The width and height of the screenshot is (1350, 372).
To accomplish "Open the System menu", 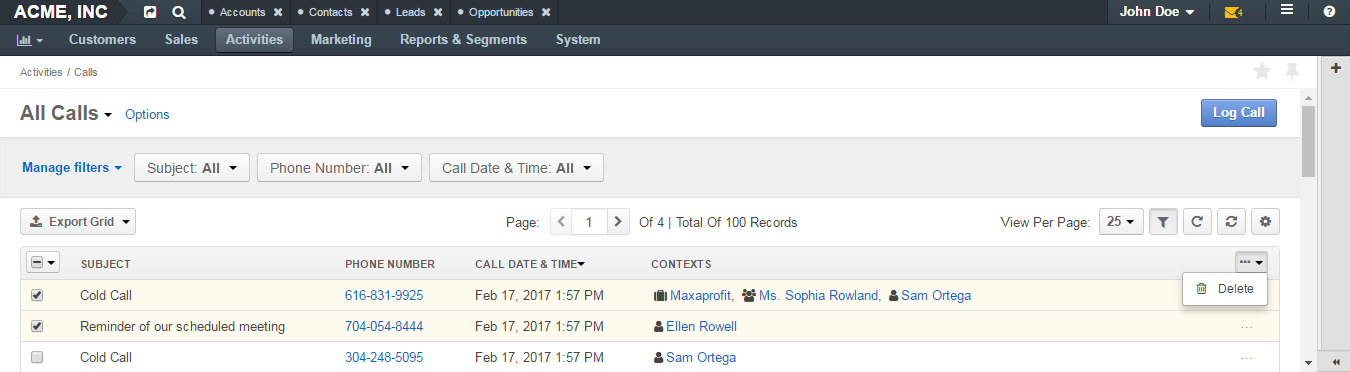I will 578,40.
